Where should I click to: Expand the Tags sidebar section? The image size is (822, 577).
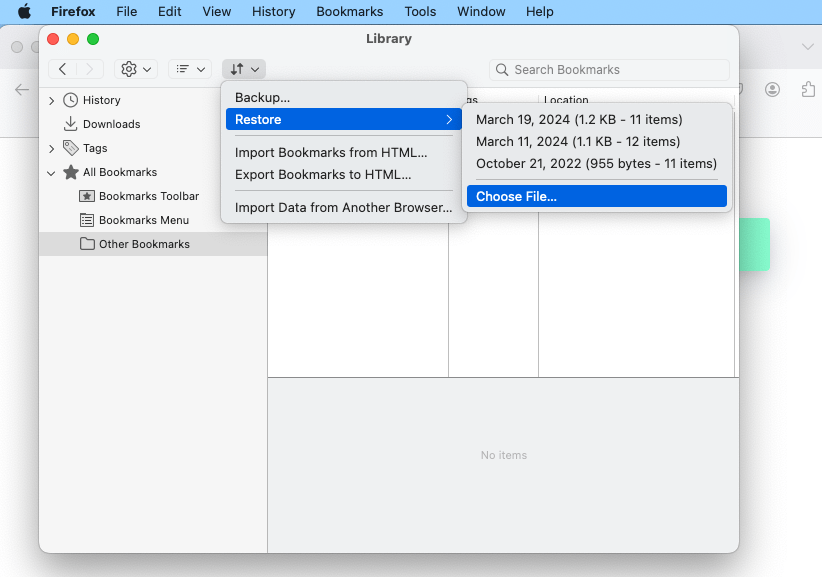pyautogui.click(x=51, y=148)
